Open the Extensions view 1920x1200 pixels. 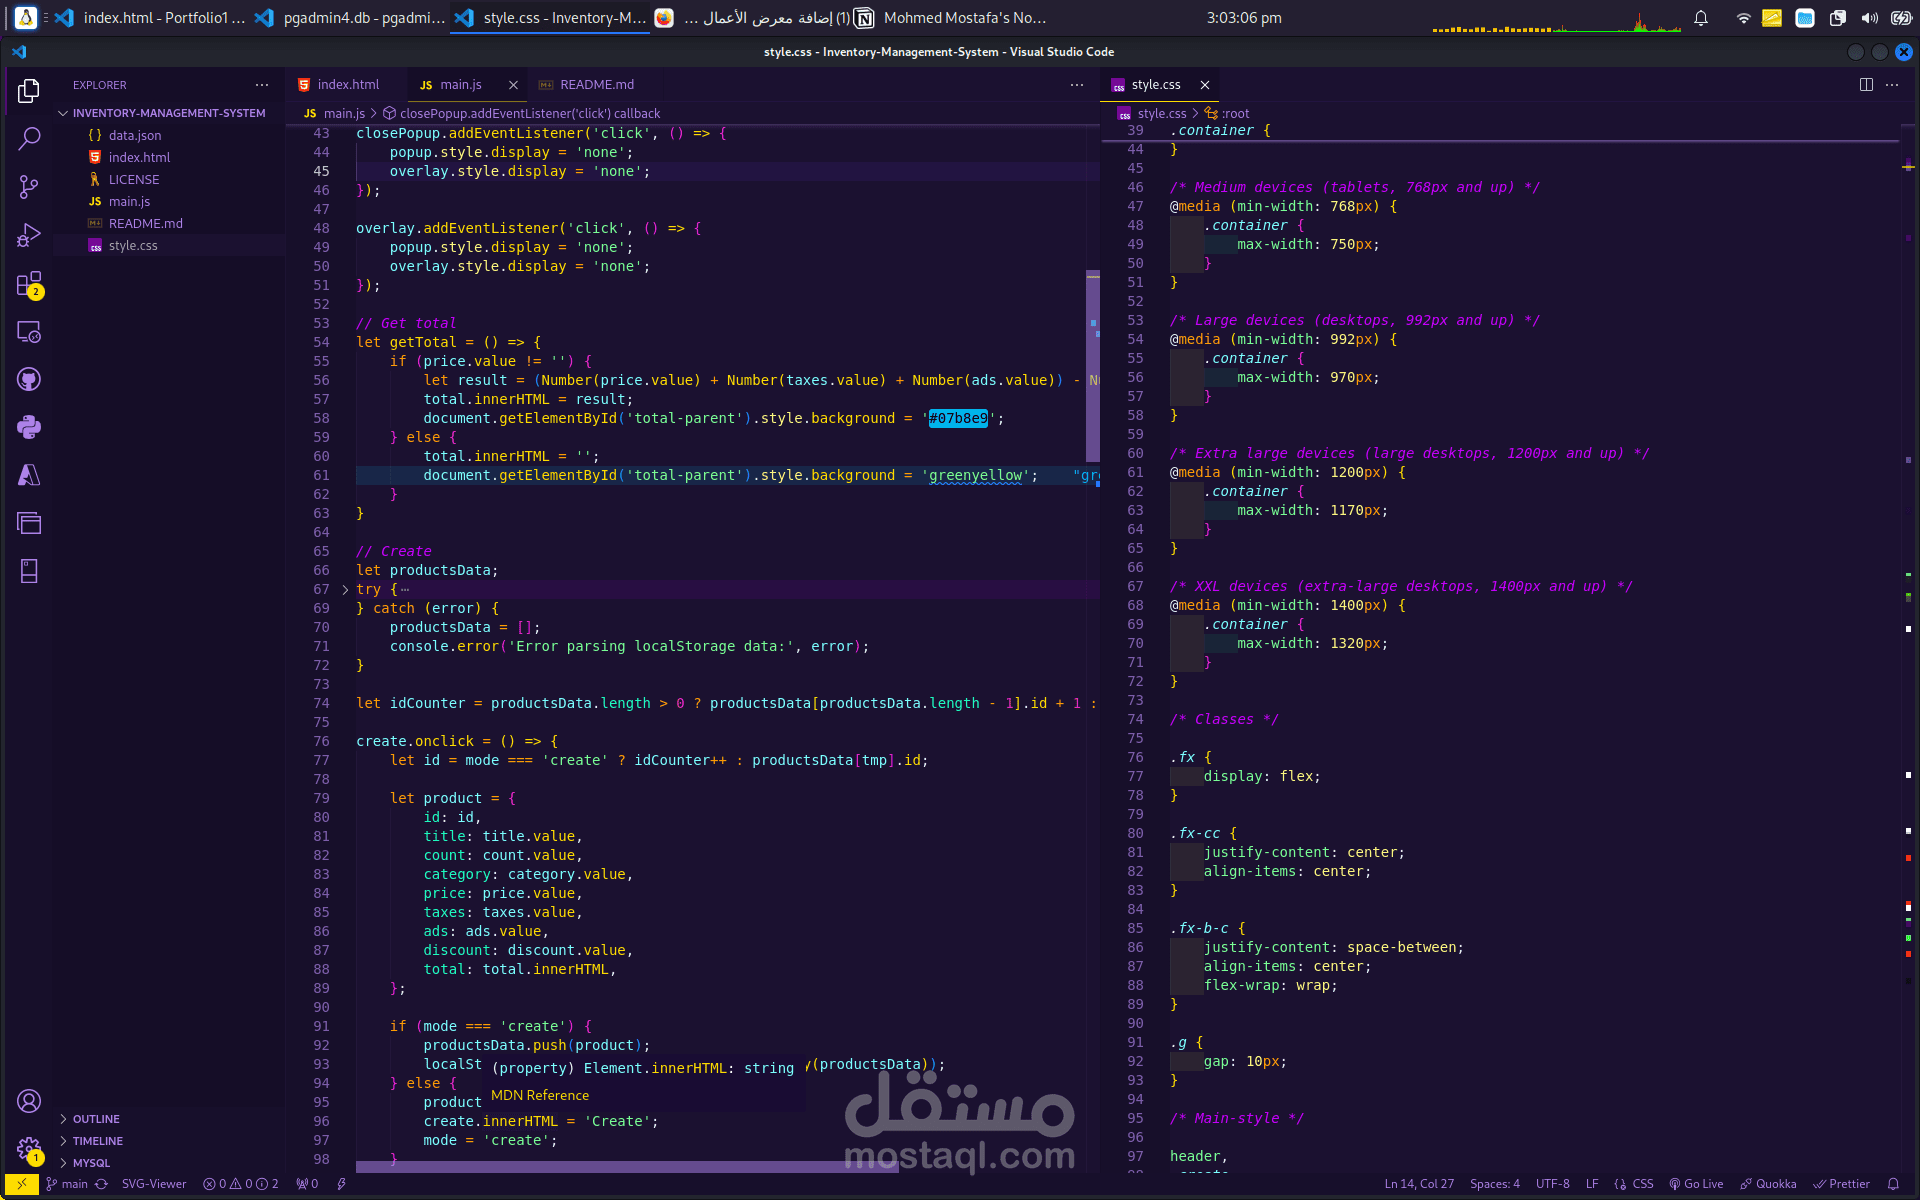[29, 284]
